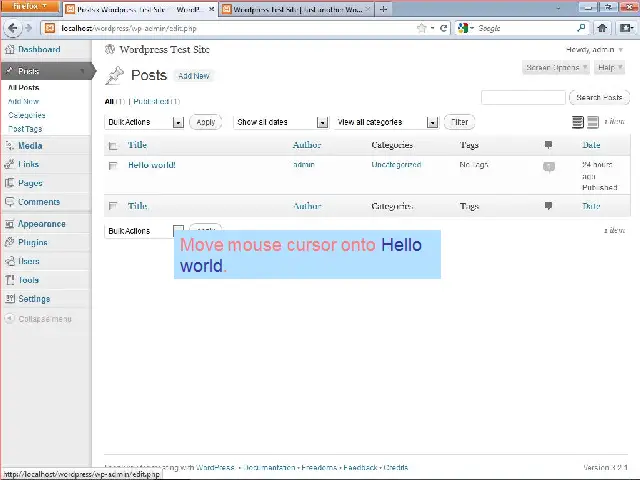Open the Howdy, admin user menu

(x=594, y=50)
